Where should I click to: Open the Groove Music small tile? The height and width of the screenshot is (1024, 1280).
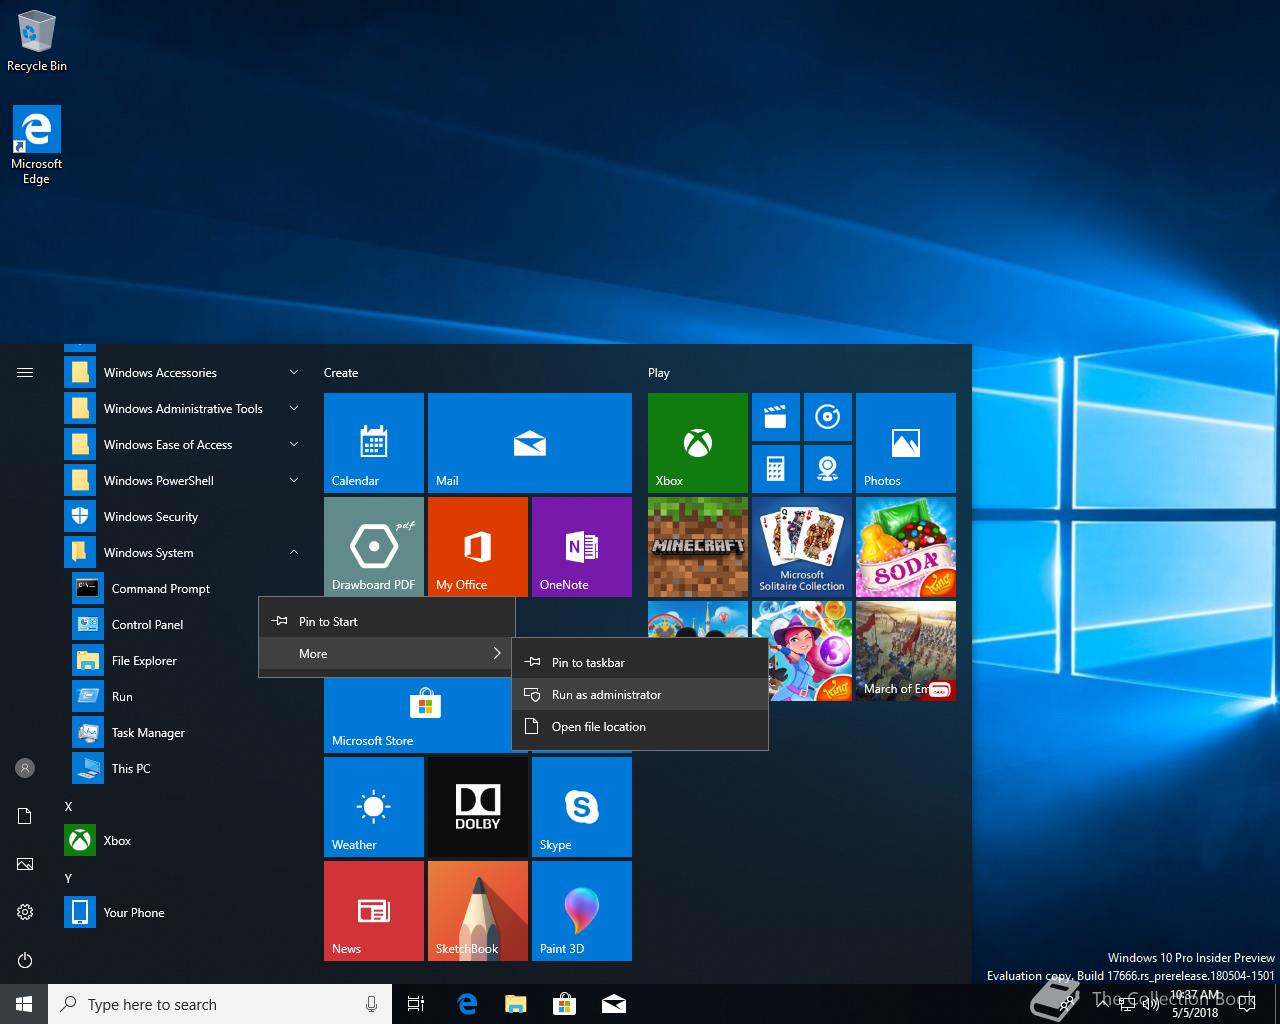pyautogui.click(x=828, y=417)
